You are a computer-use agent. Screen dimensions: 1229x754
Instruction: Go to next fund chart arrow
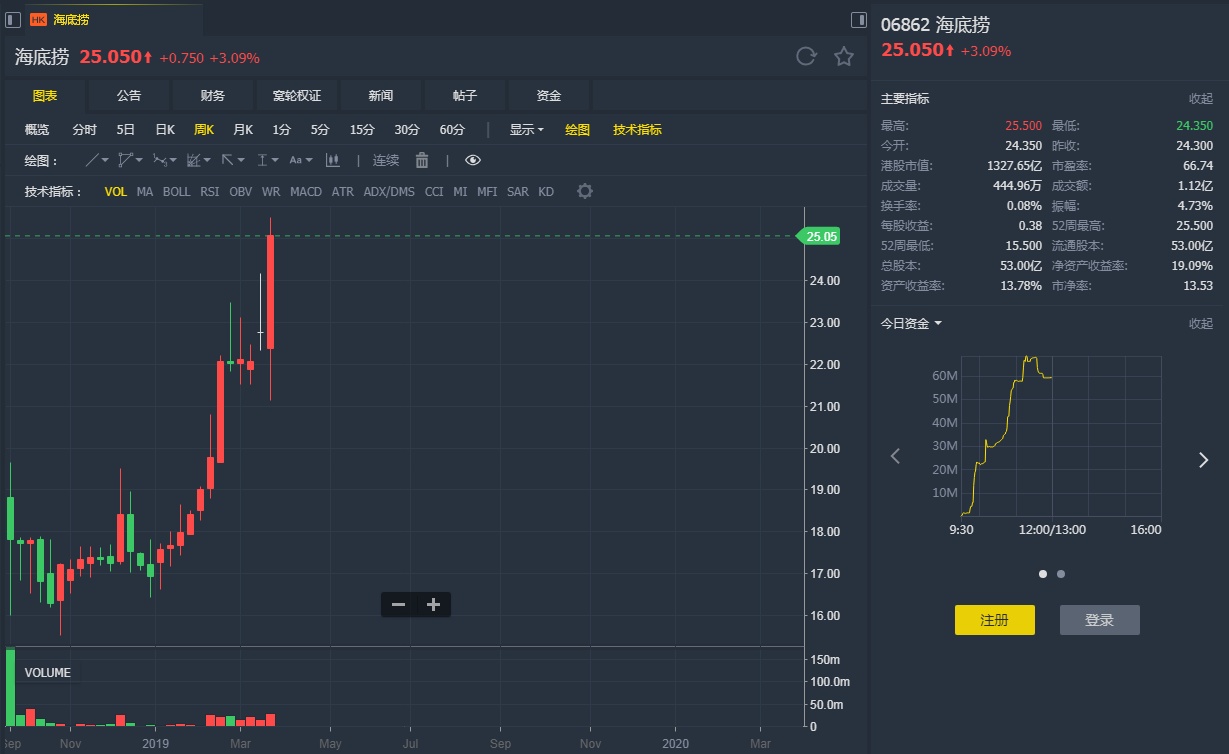pyautogui.click(x=1203, y=459)
